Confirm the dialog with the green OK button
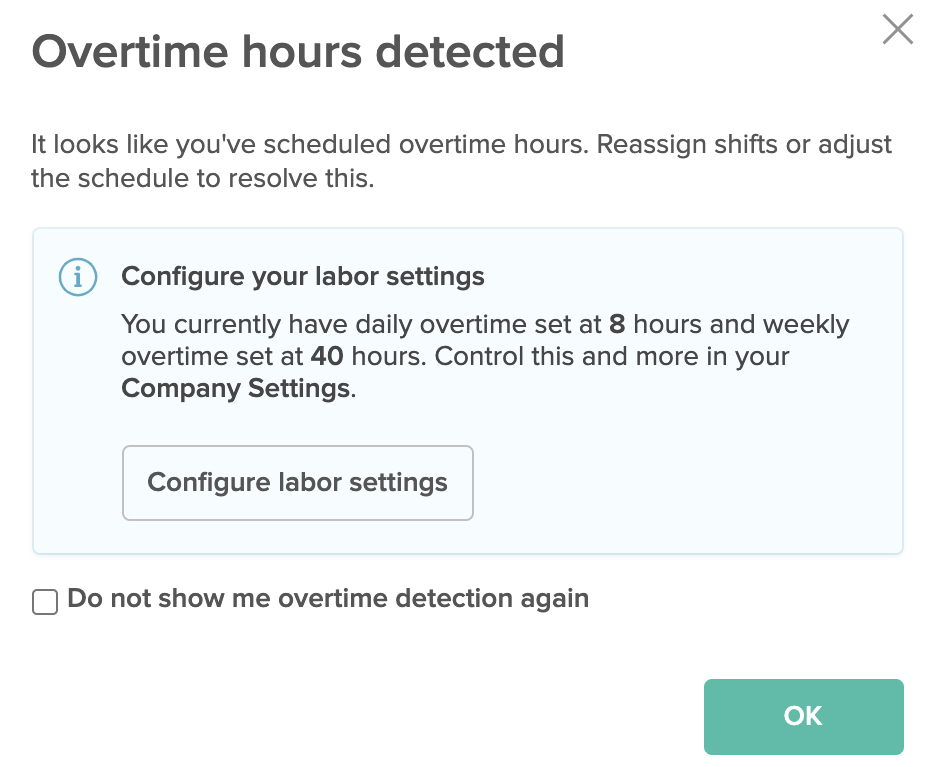936x767 pixels. 803,716
